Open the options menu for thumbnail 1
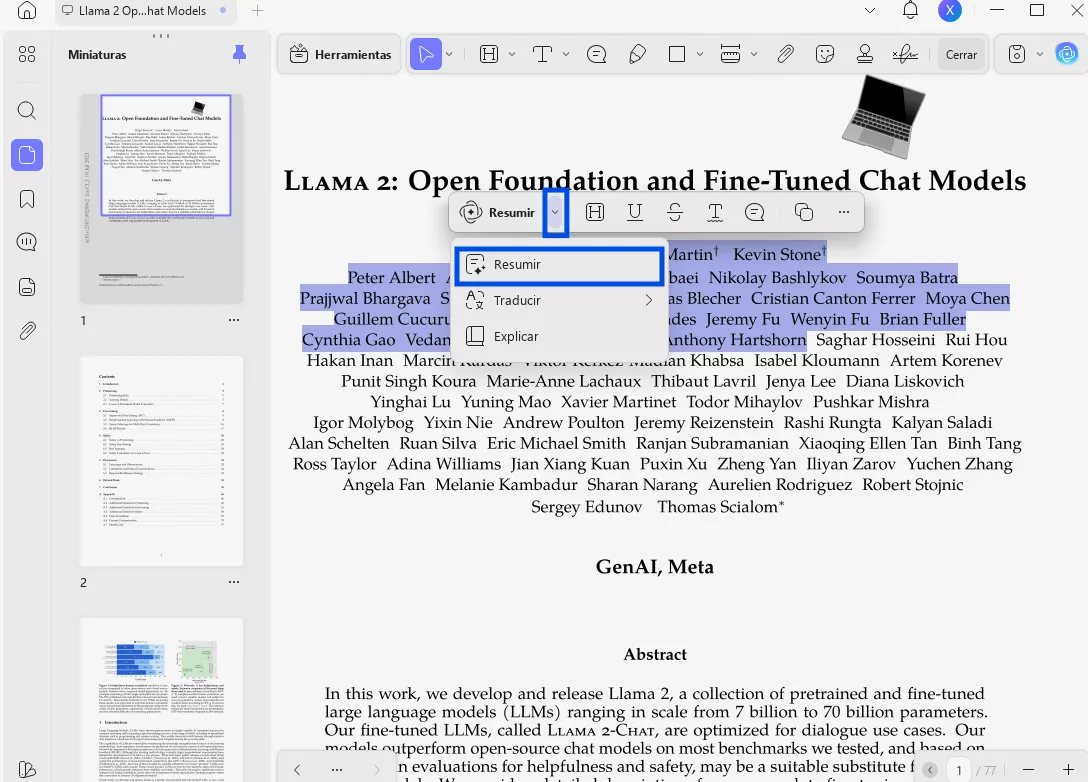 (x=234, y=320)
